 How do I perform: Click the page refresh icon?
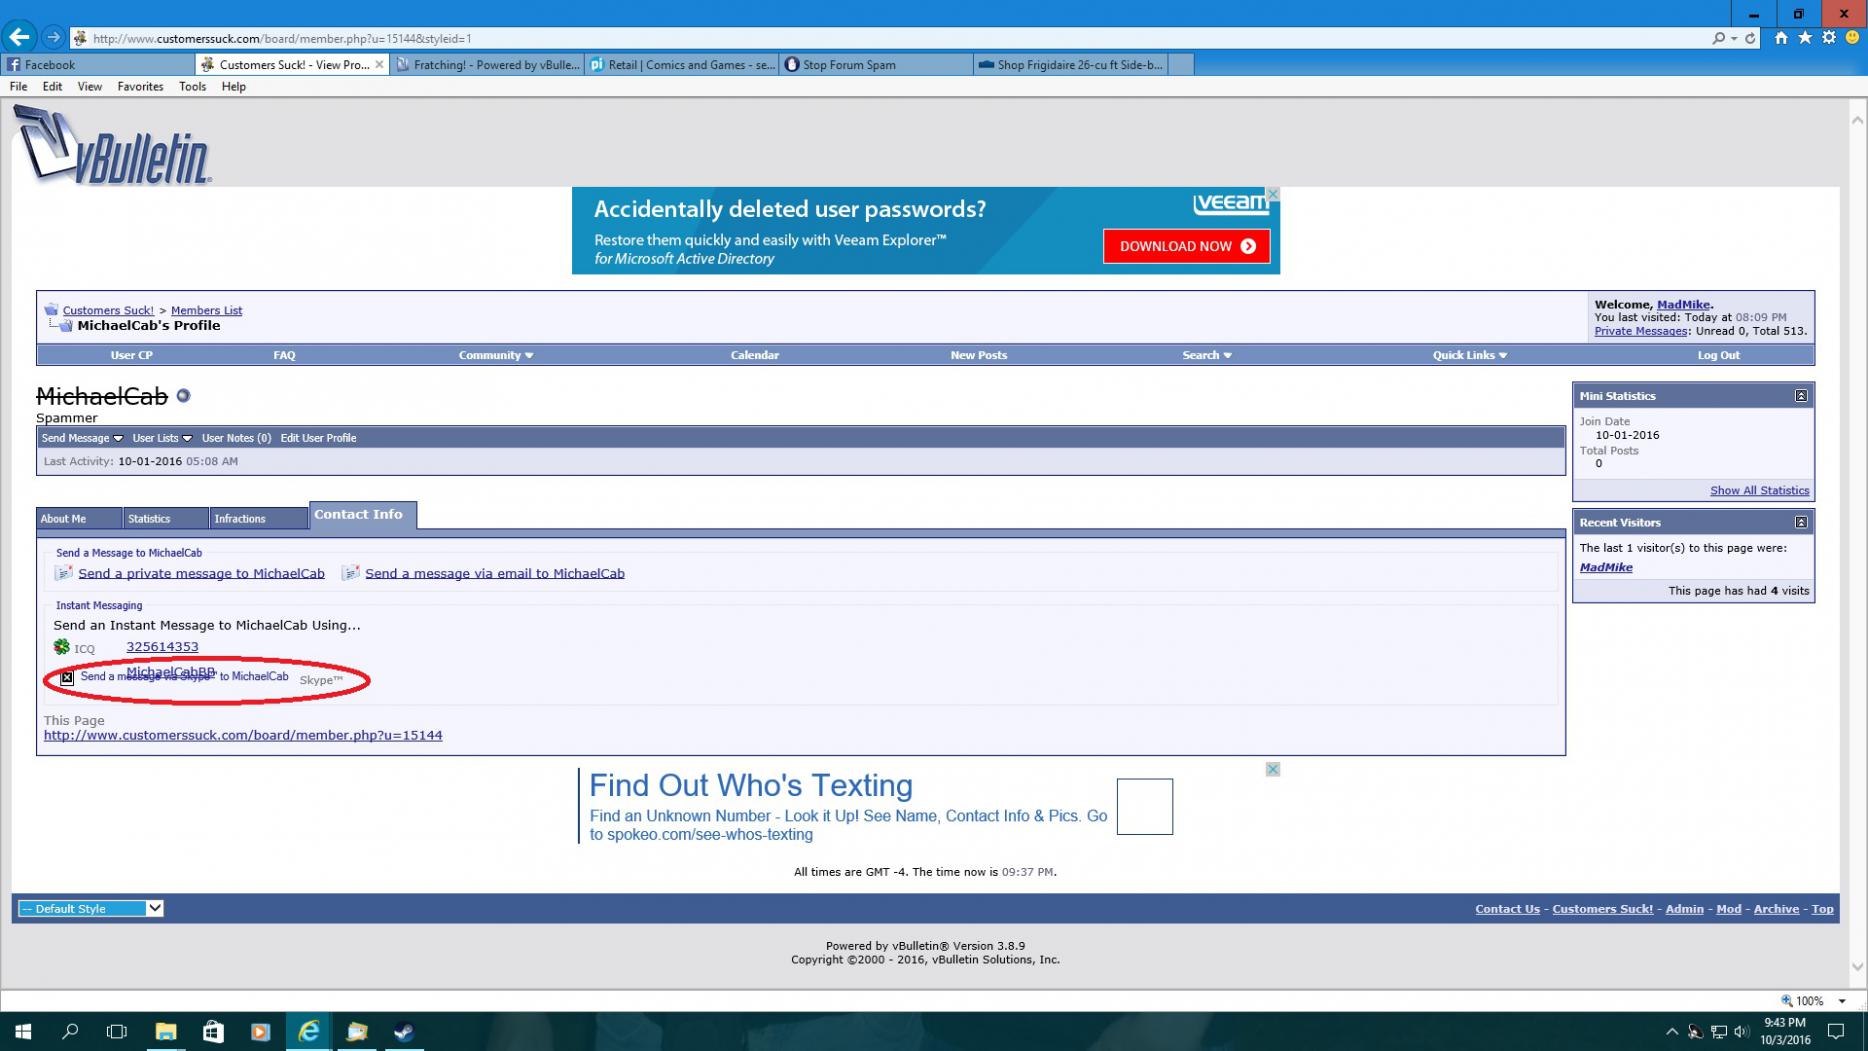[x=1750, y=38]
